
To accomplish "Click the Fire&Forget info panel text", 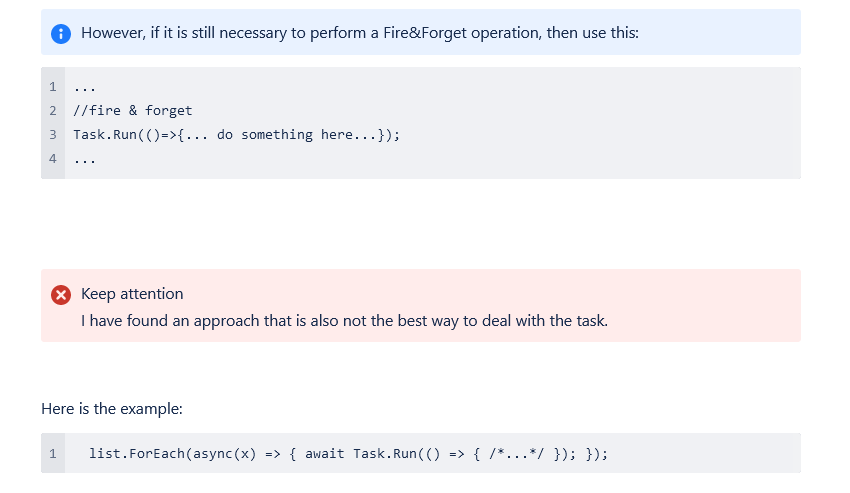I will [x=359, y=33].
